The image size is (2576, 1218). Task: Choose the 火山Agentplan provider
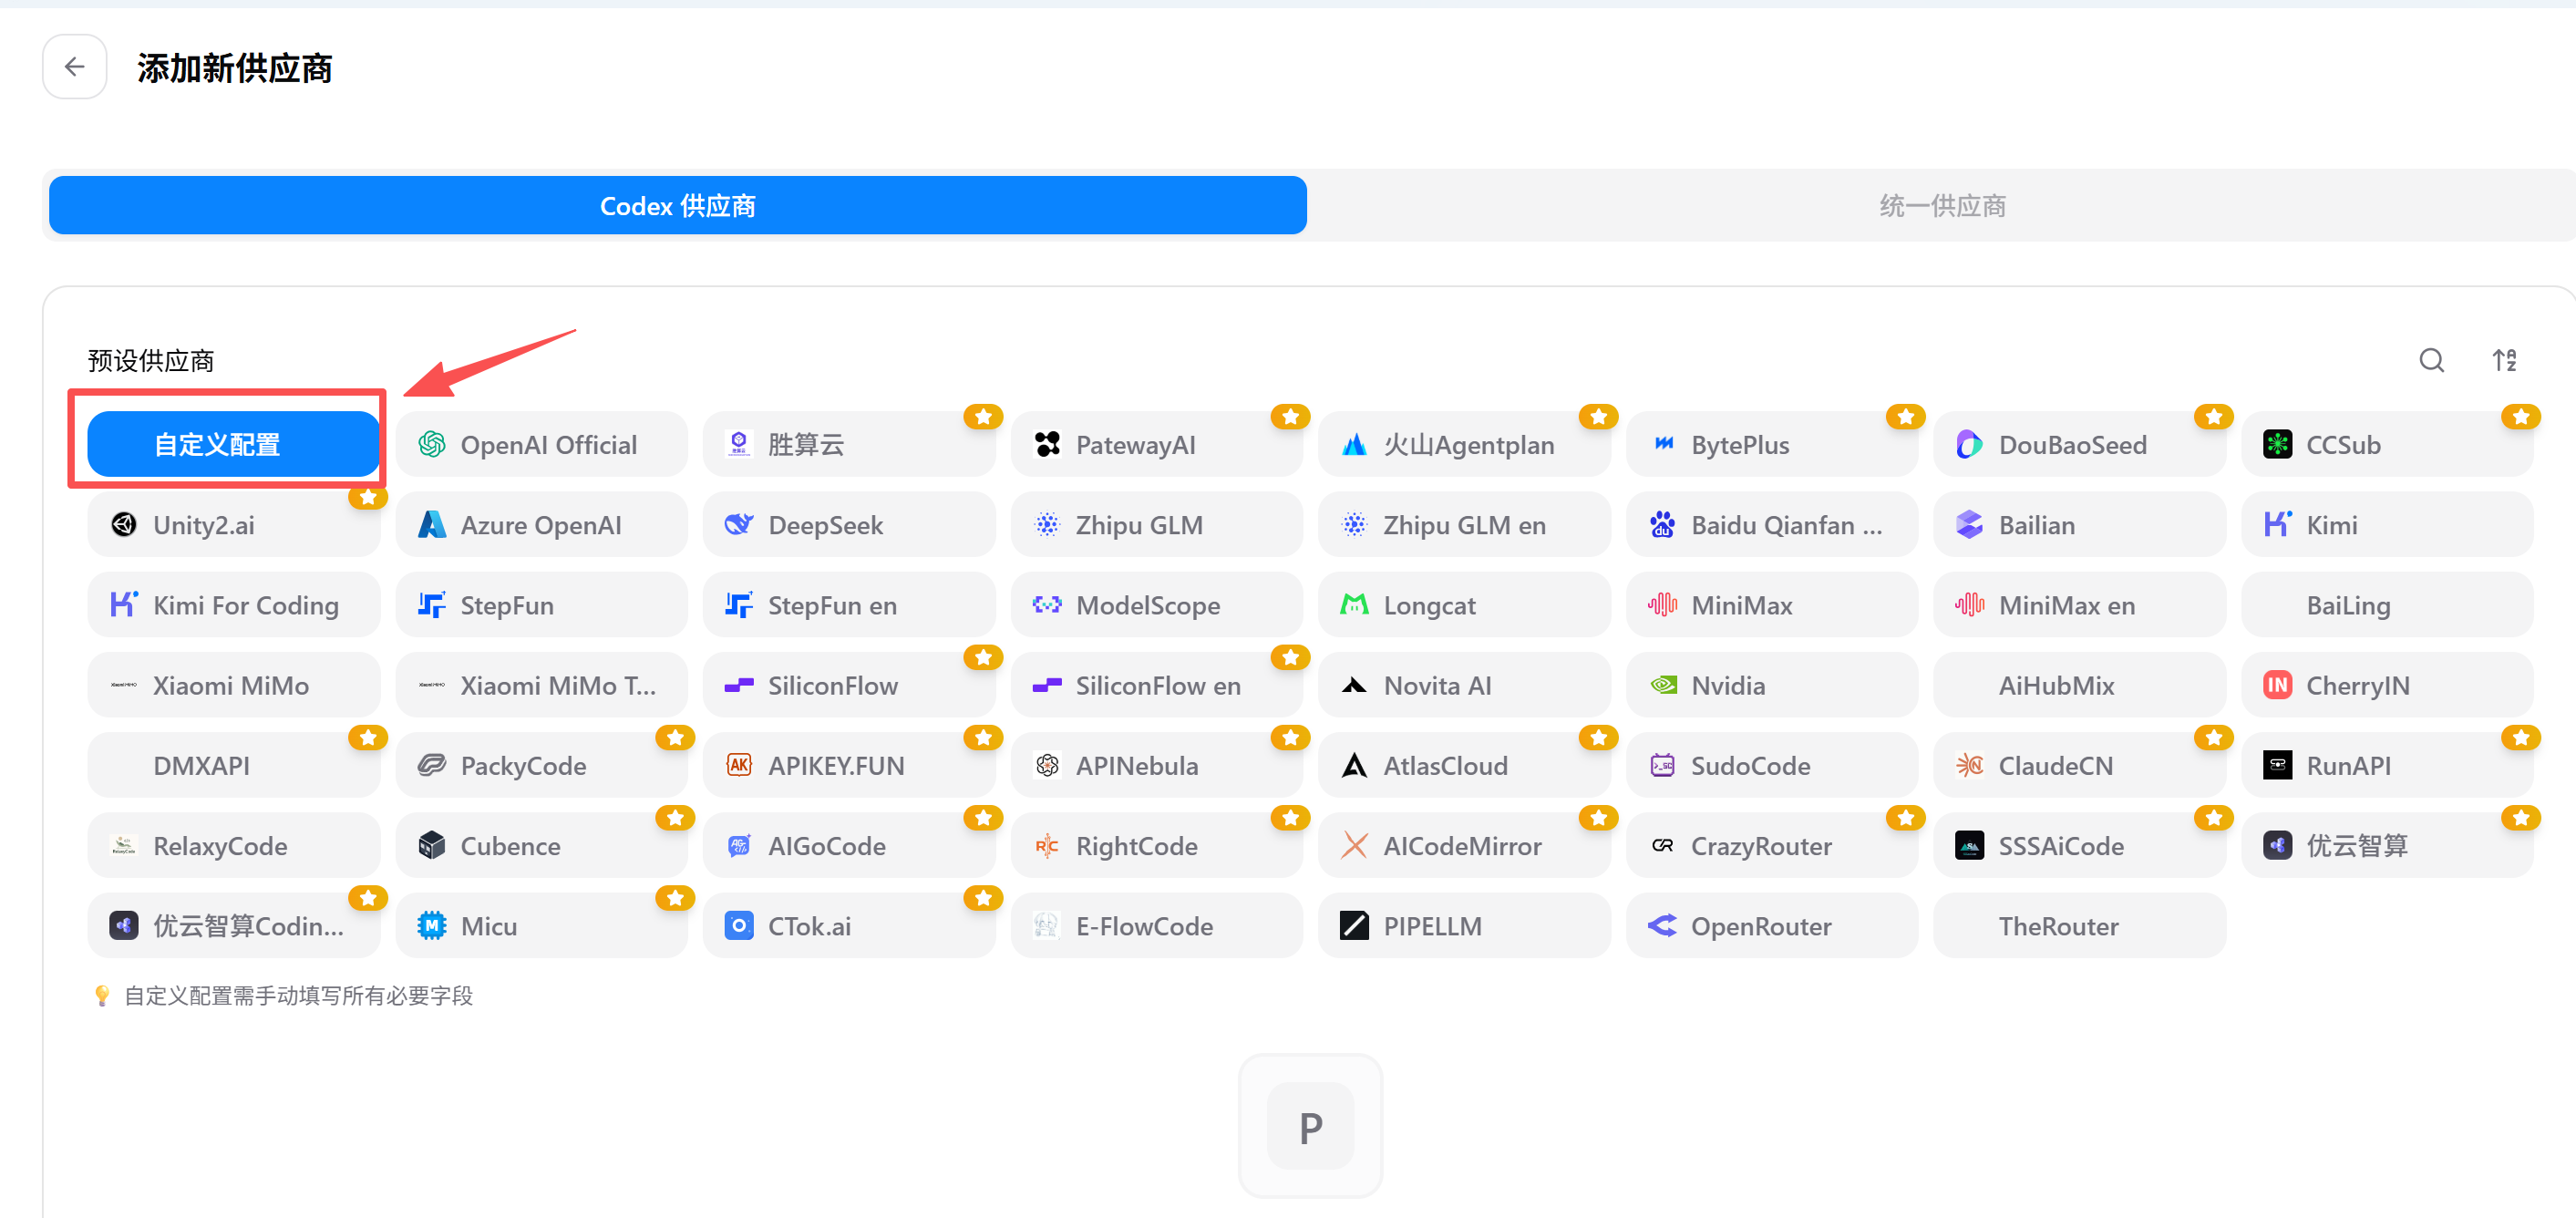1464,444
